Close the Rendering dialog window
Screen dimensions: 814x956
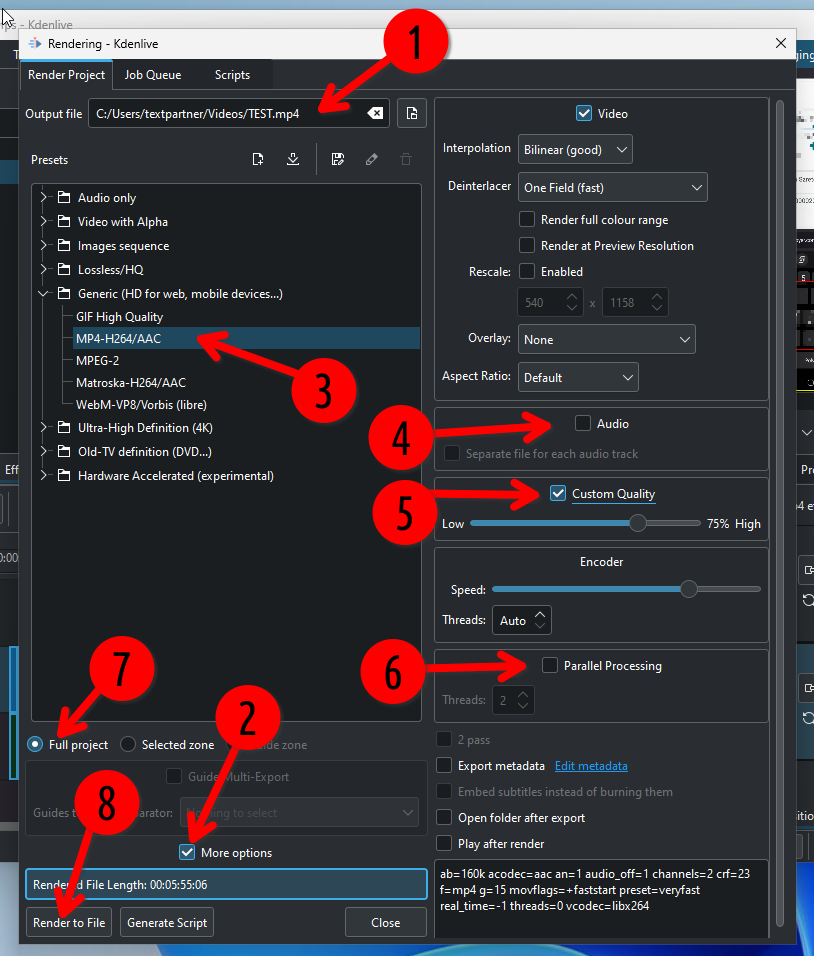780,43
